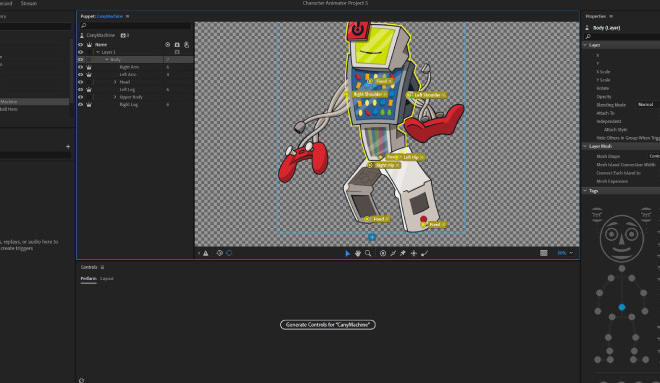This screenshot has width=660, height=383.
Task: Select the arrow Selection tool
Action: point(347,253)
